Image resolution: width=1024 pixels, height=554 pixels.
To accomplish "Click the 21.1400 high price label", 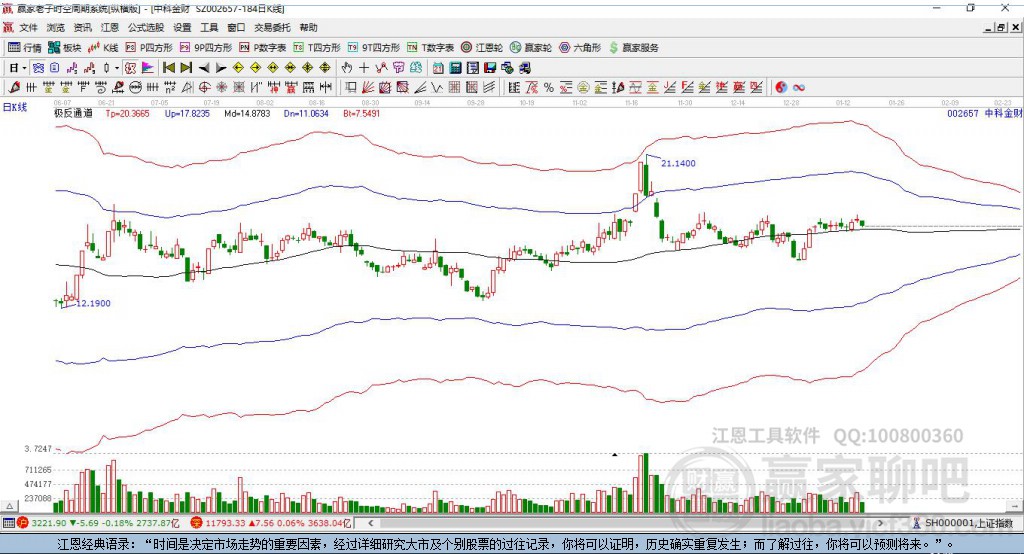I will (679, 163).
